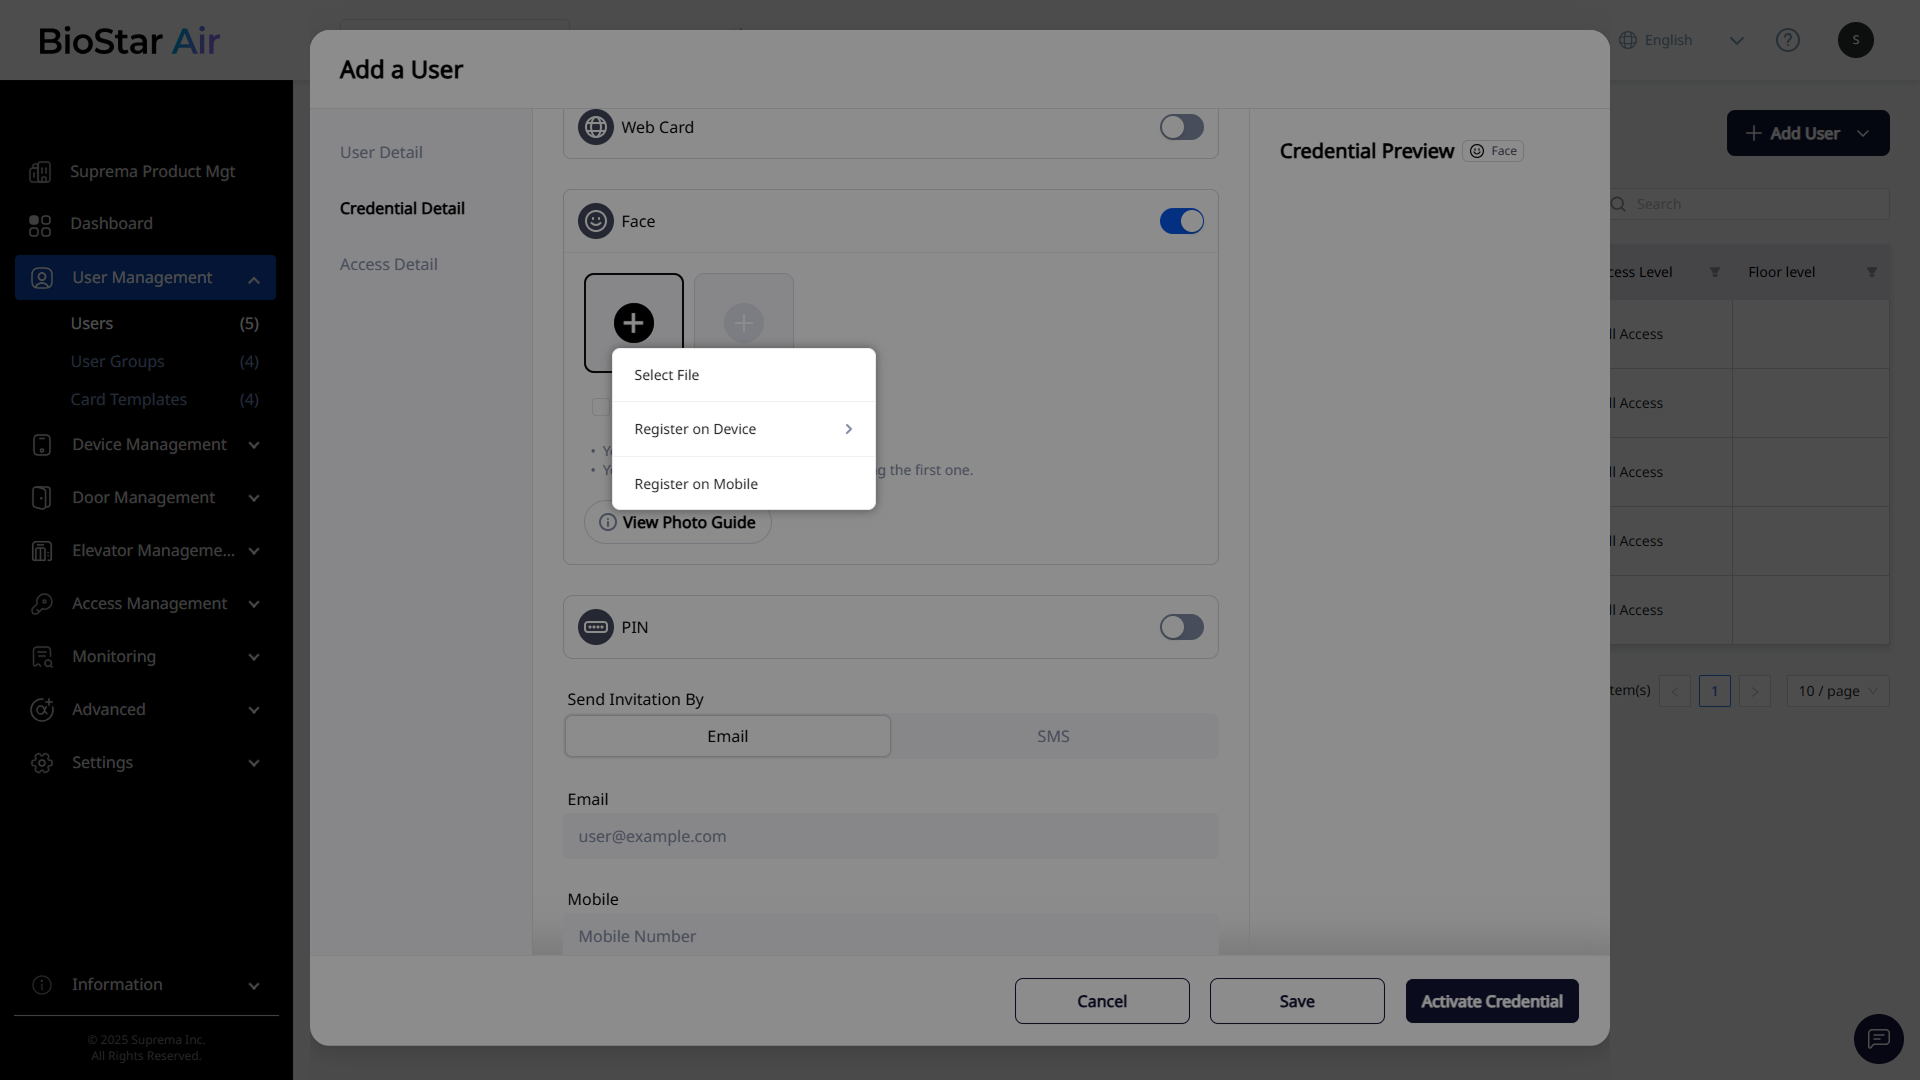Expand the Register on Device submenu
The height and width of the screenshot is (1080, 1920).
pyautogui.click(x=743, y=429)
